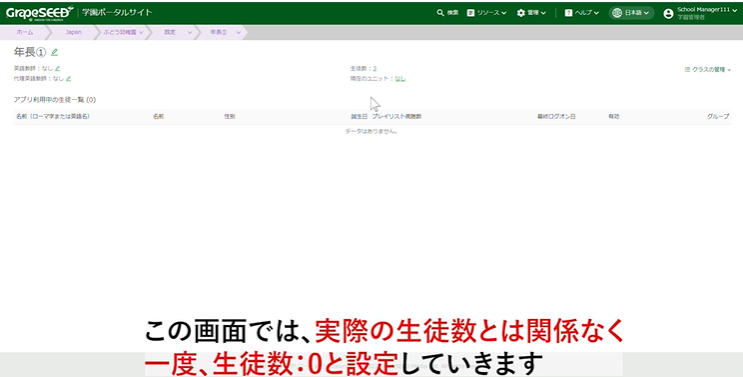Sort by グループ column header
Screen dimensions: 743x377
coord(718,116)
